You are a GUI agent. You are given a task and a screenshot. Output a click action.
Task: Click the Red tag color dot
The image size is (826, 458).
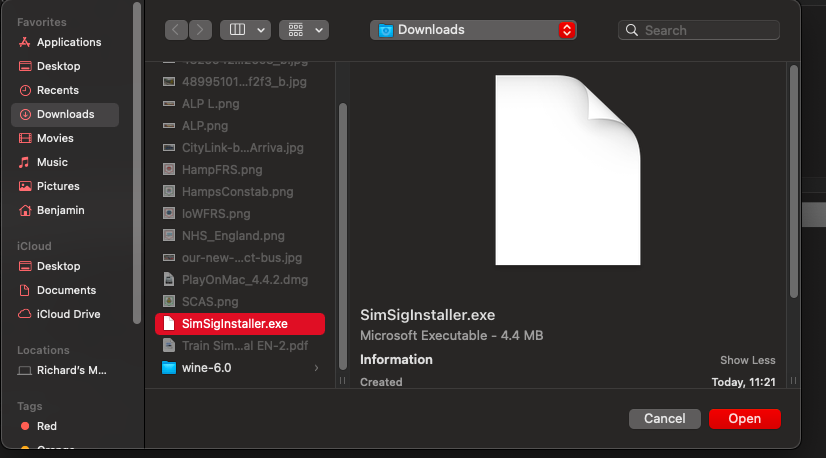(x=25, y=426)
